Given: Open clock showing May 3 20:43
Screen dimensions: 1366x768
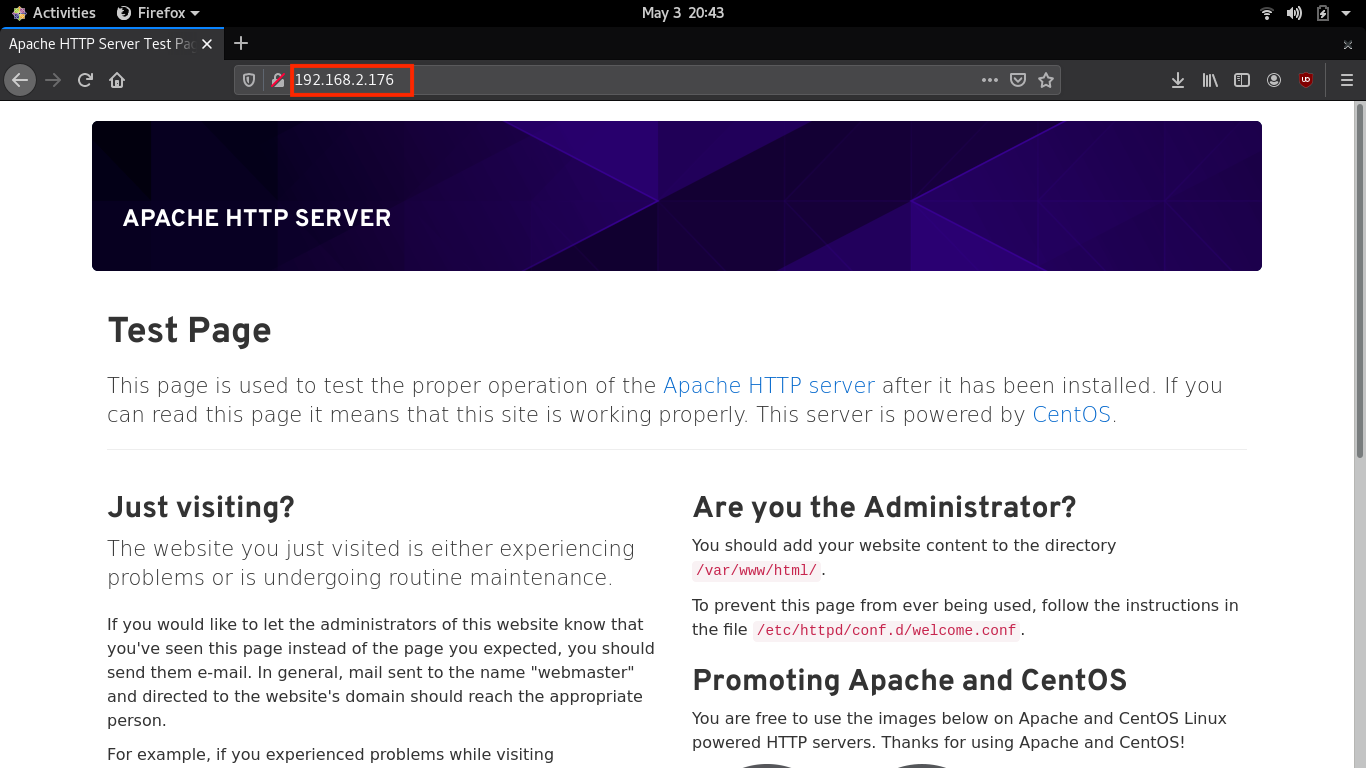Looking at the screenshot, I should point(683,13).
